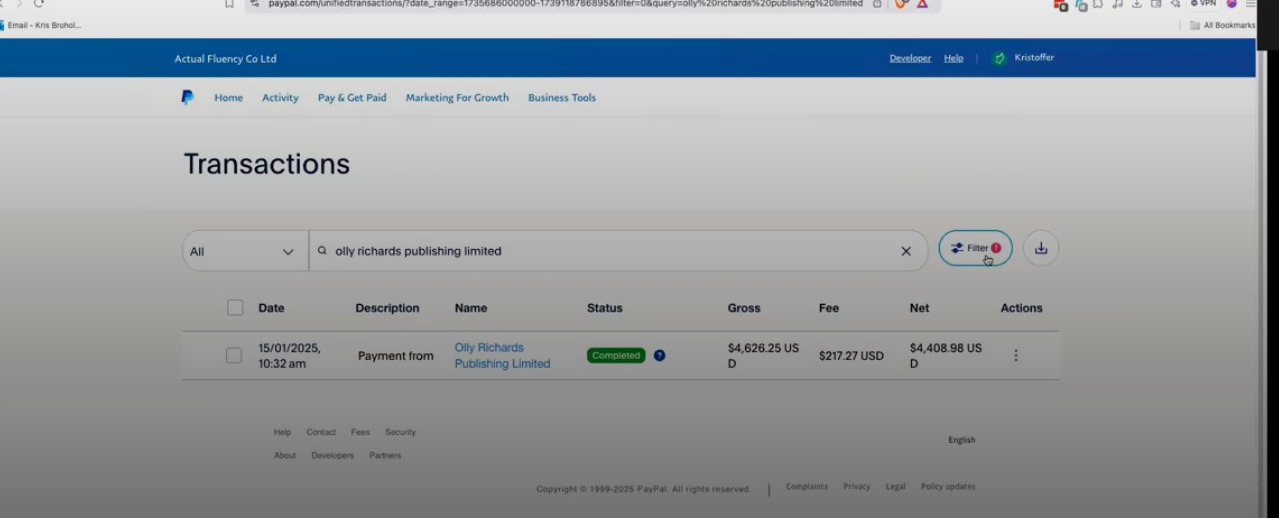Click the Fees footer link

[x=360, y=432]
